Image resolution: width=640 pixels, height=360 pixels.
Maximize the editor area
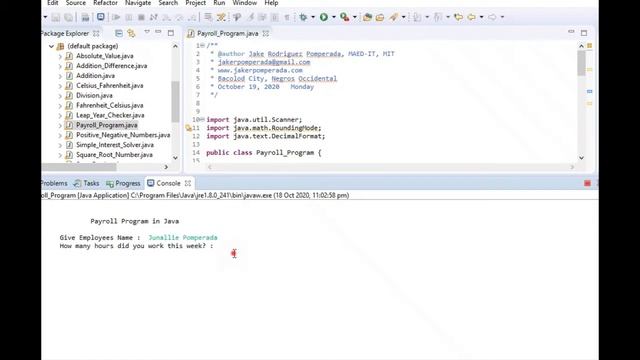point(584,33)
